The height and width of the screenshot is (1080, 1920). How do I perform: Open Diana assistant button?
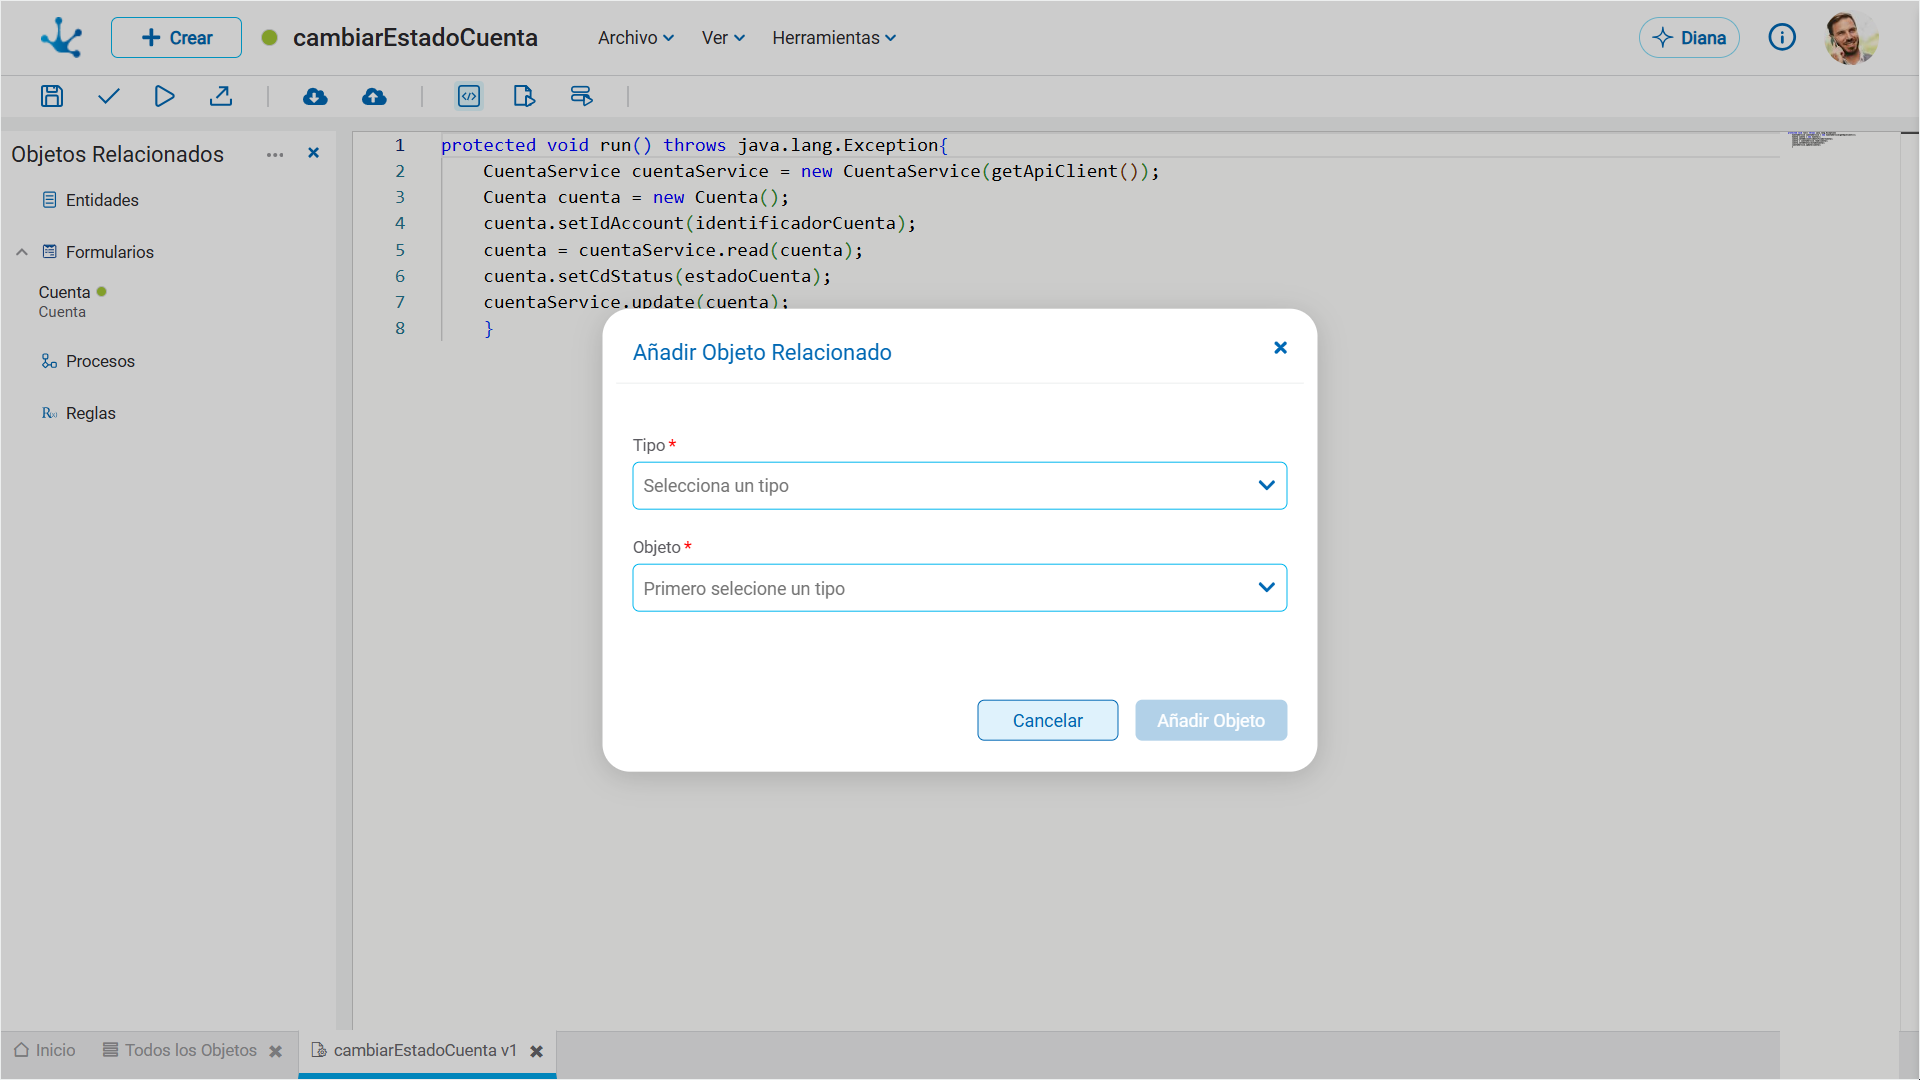coord(1689,38)
